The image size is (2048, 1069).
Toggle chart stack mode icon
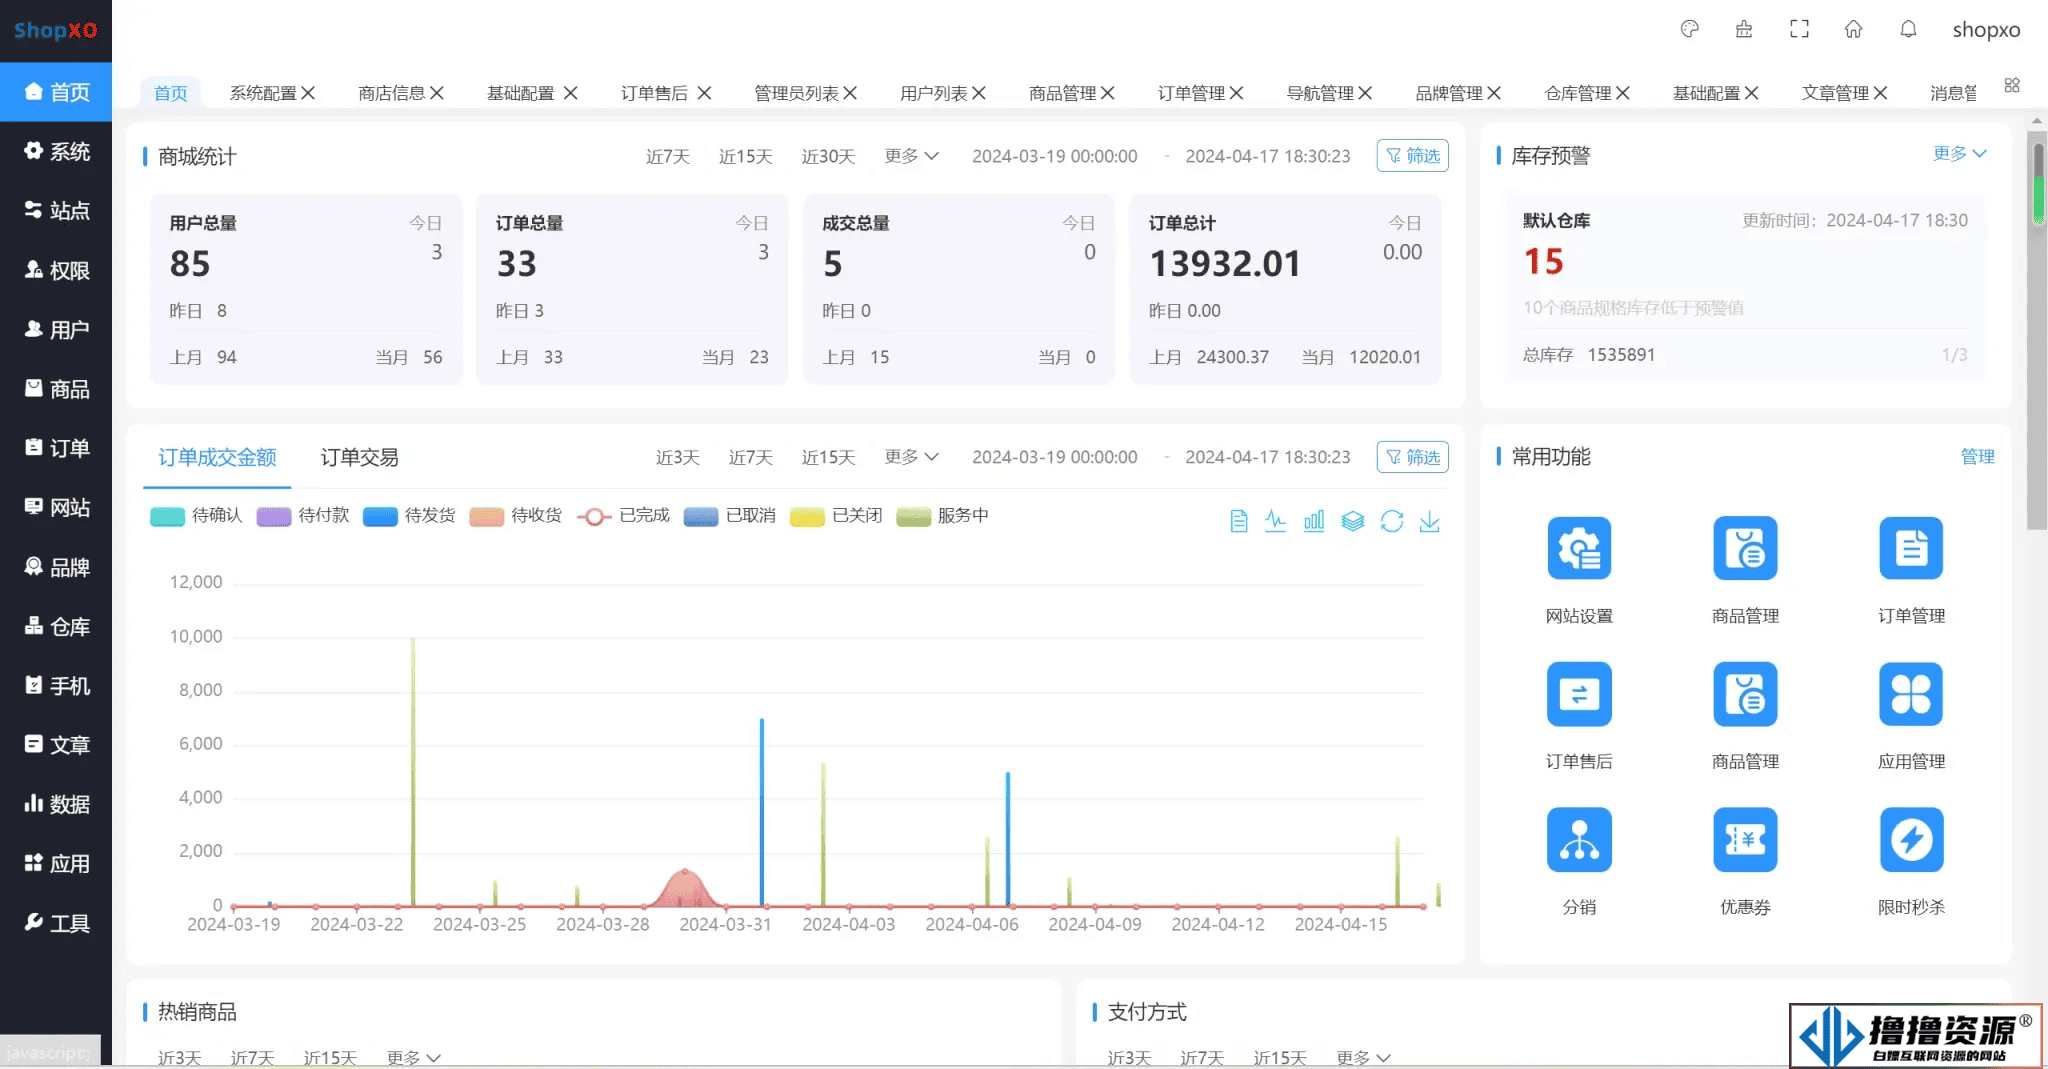(x=1352, y=521)
